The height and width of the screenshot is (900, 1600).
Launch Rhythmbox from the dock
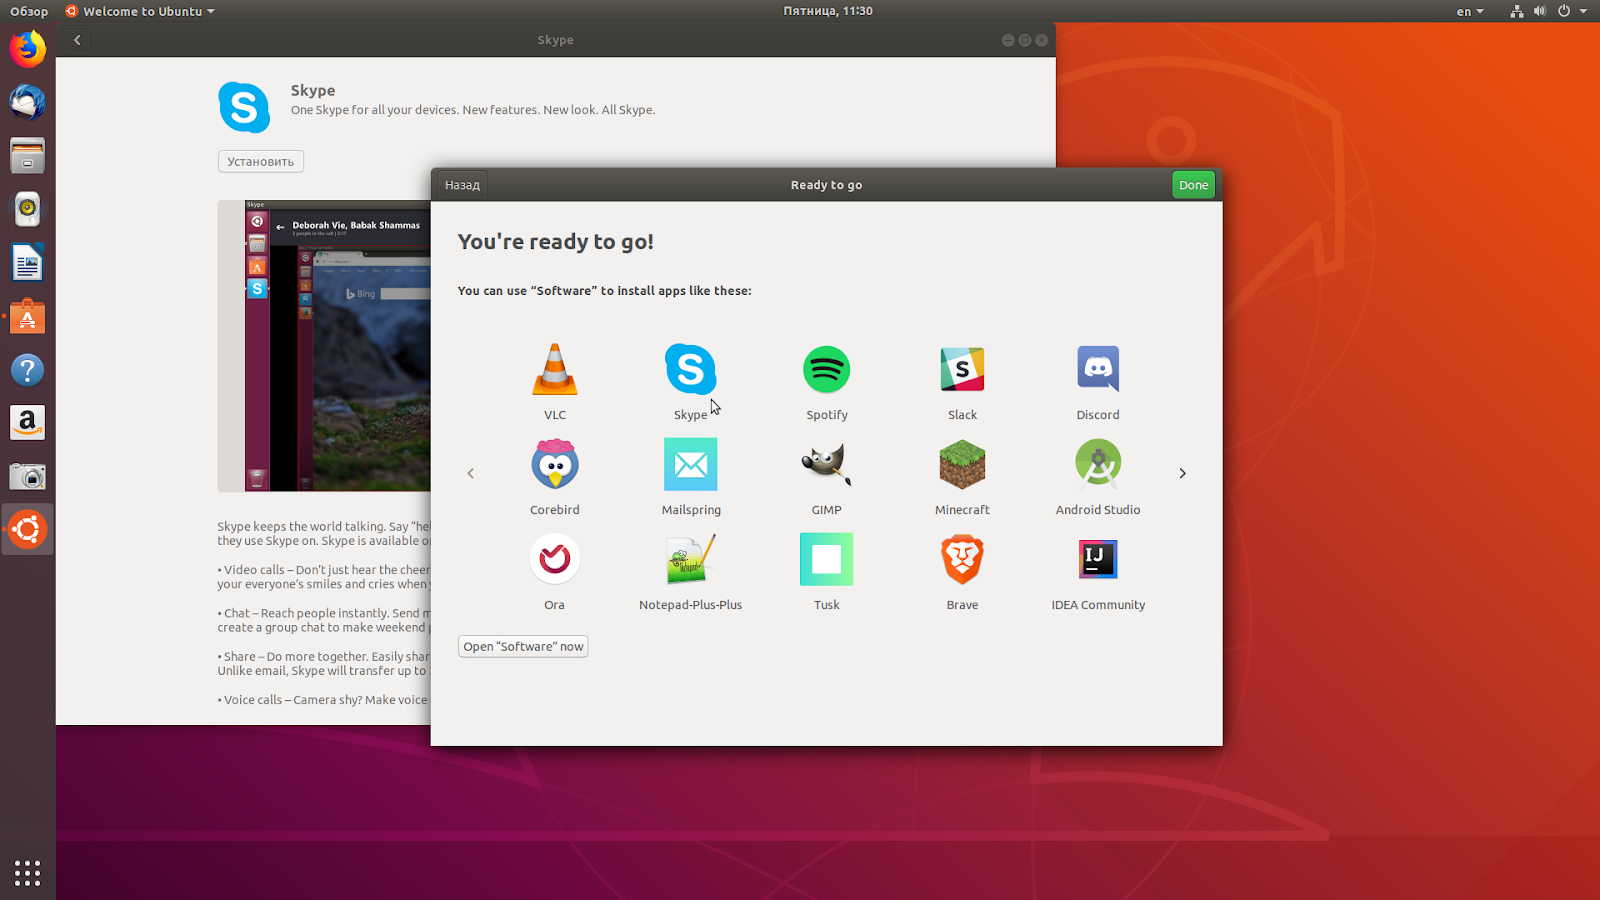coord(28,209)
